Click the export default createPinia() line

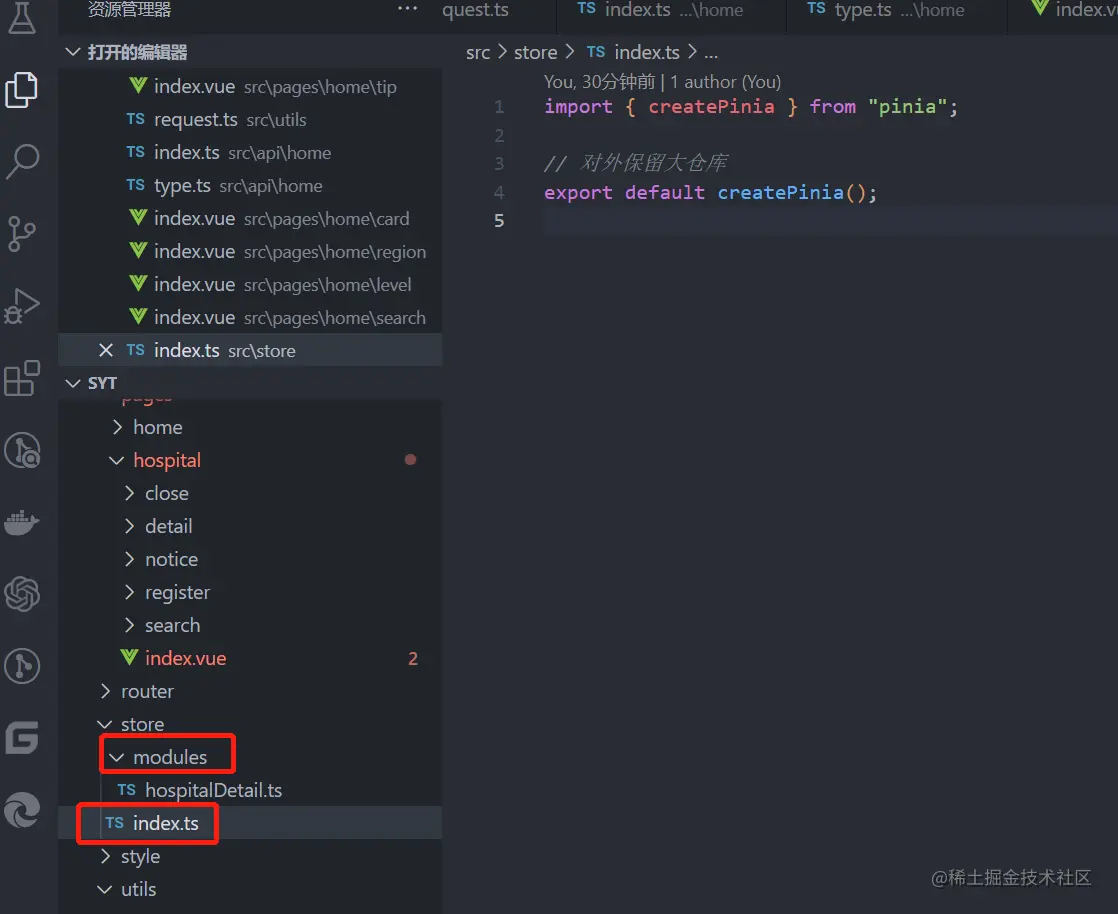click(x=710, y=192)
